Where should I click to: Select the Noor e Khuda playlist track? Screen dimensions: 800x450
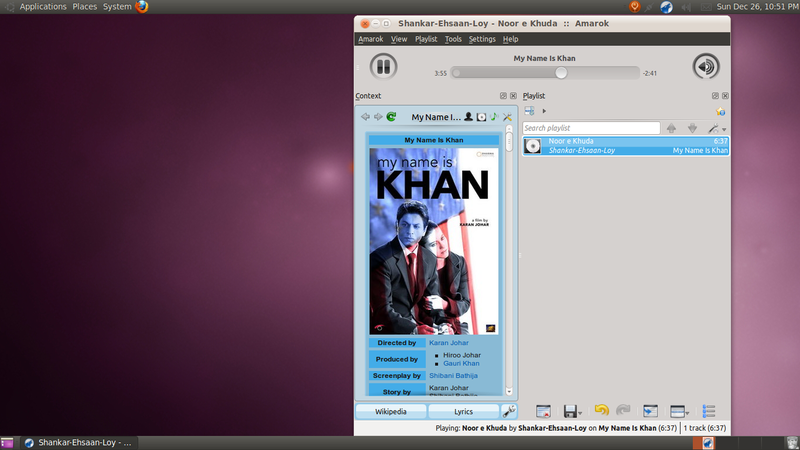click(x=626, y=145)
